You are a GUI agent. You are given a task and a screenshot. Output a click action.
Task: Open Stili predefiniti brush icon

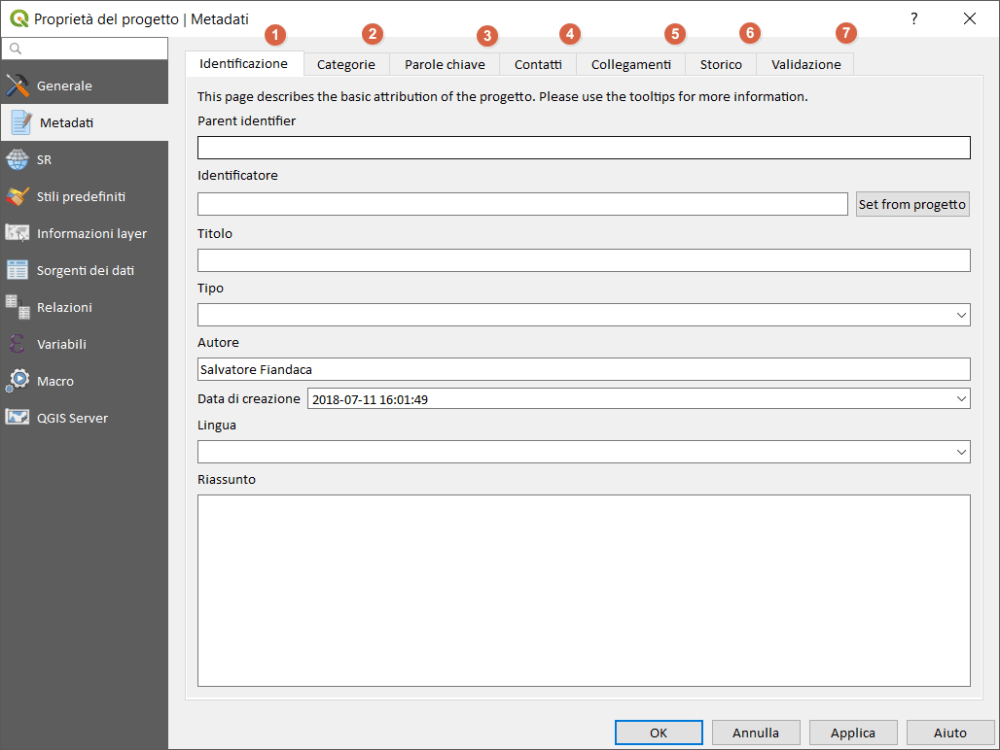pos(18,197)
